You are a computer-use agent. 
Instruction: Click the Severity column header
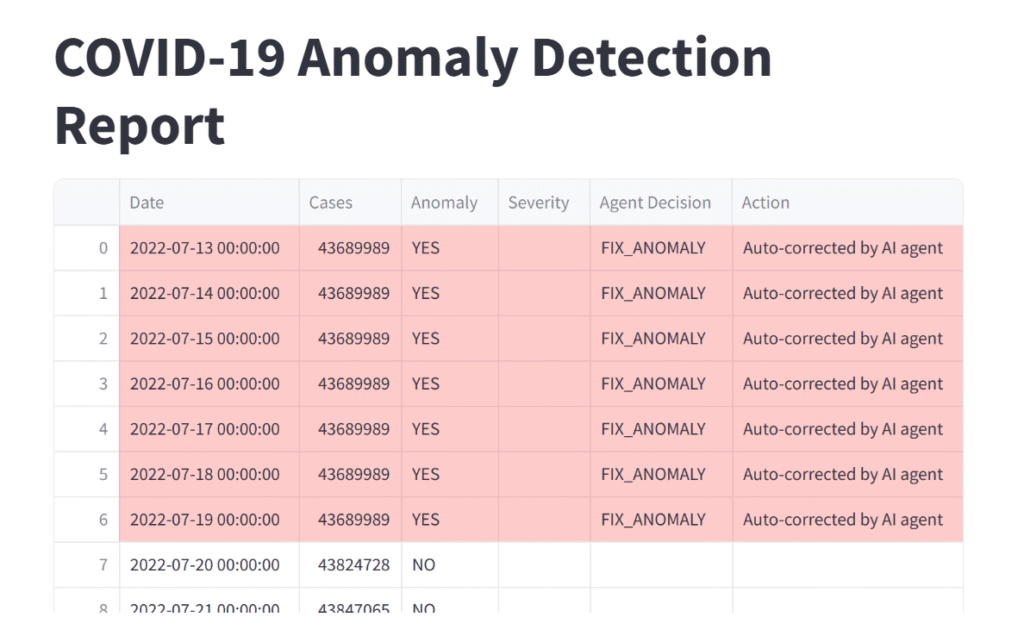point(543,203)
